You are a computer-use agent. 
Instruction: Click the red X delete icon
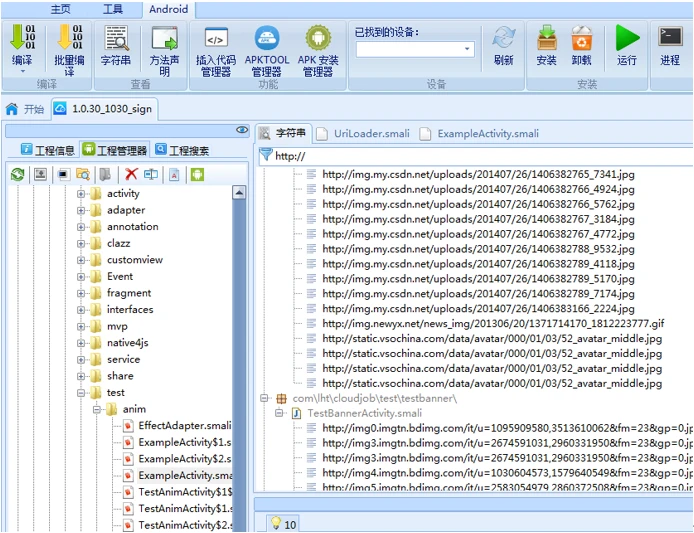(x=131, y=174)
